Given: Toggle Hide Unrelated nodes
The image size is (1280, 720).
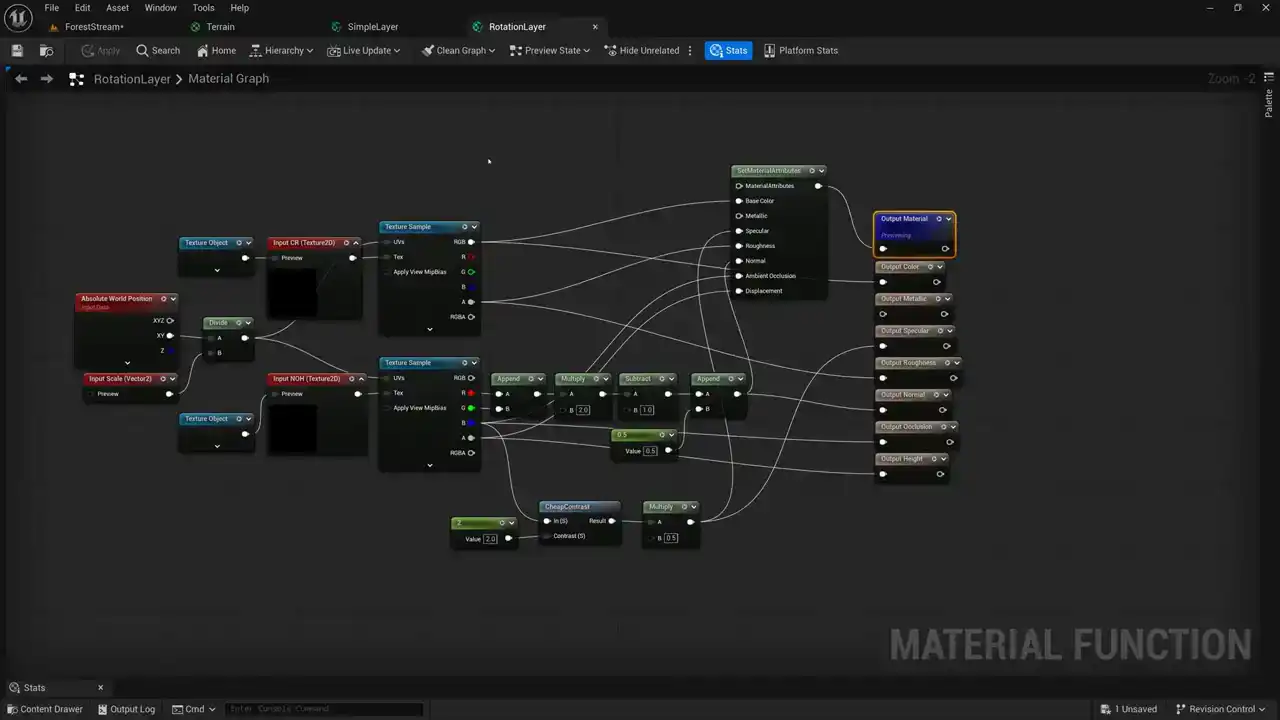Looking at the screenshot, I should point(641,51).
